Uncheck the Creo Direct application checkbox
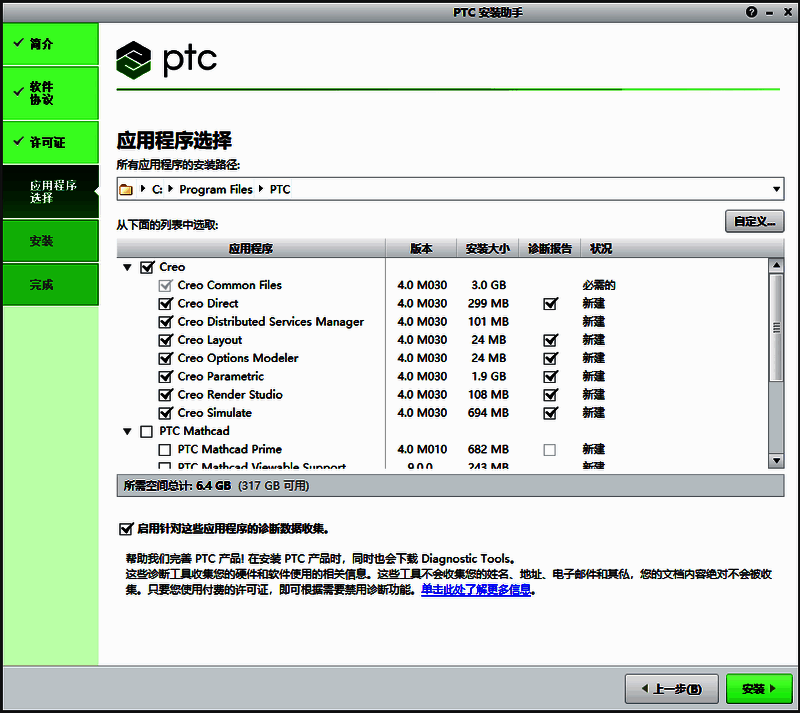 point(166,304)
